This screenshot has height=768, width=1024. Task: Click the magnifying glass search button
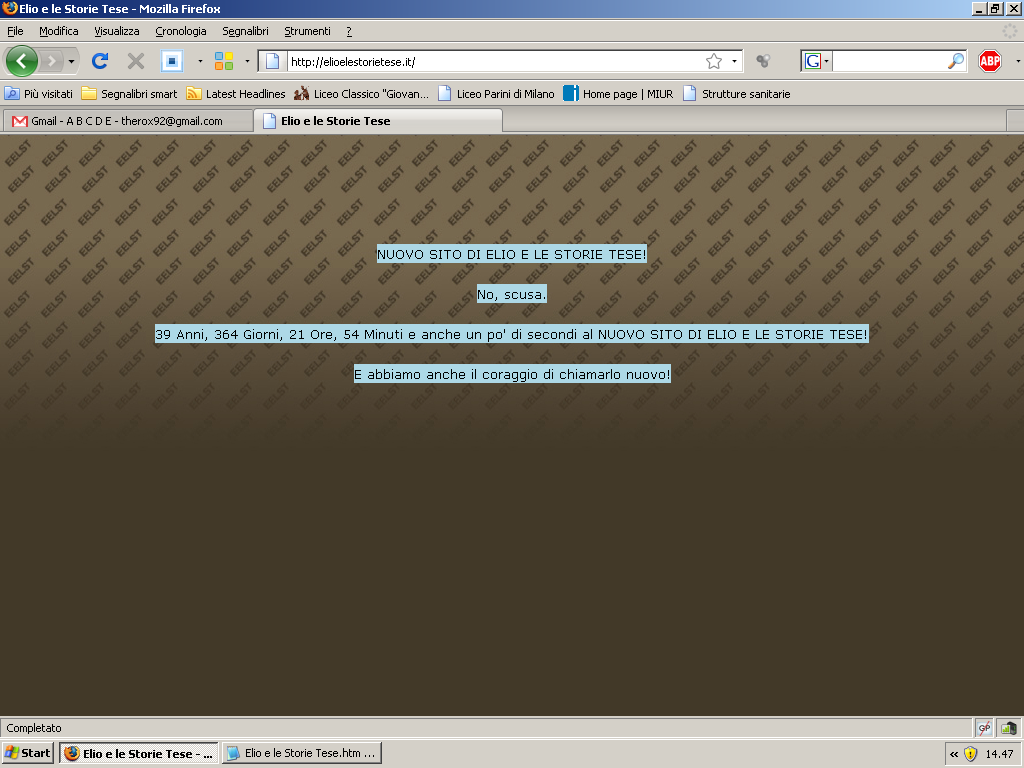[955, 61]
